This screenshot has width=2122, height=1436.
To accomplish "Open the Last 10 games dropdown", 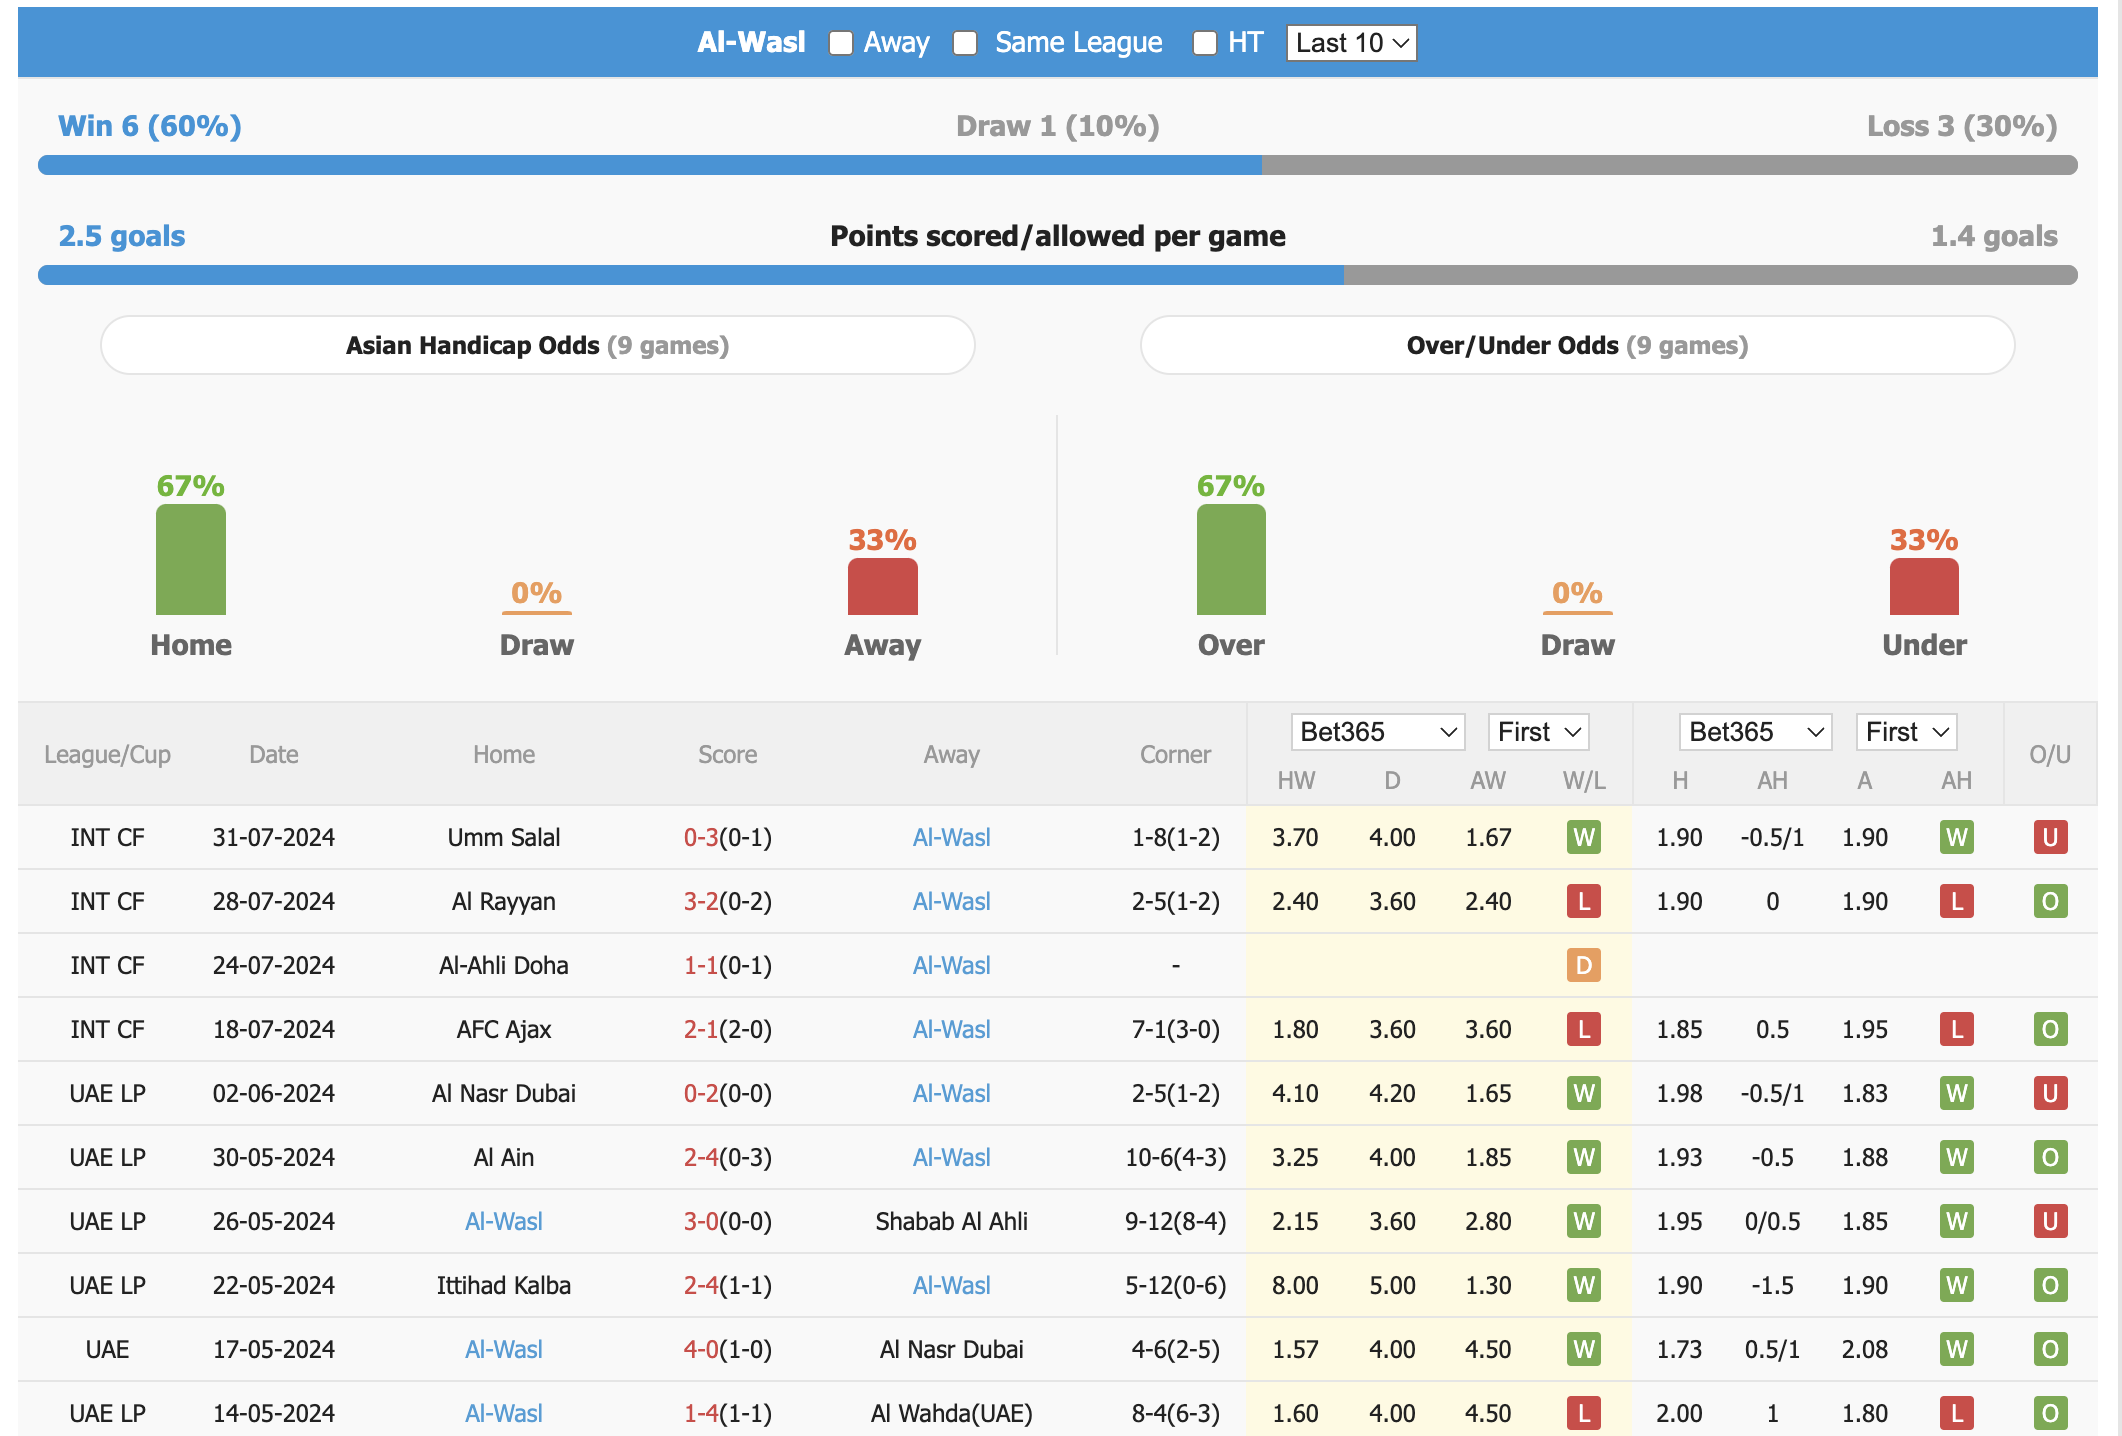I will click(1351, 43).
